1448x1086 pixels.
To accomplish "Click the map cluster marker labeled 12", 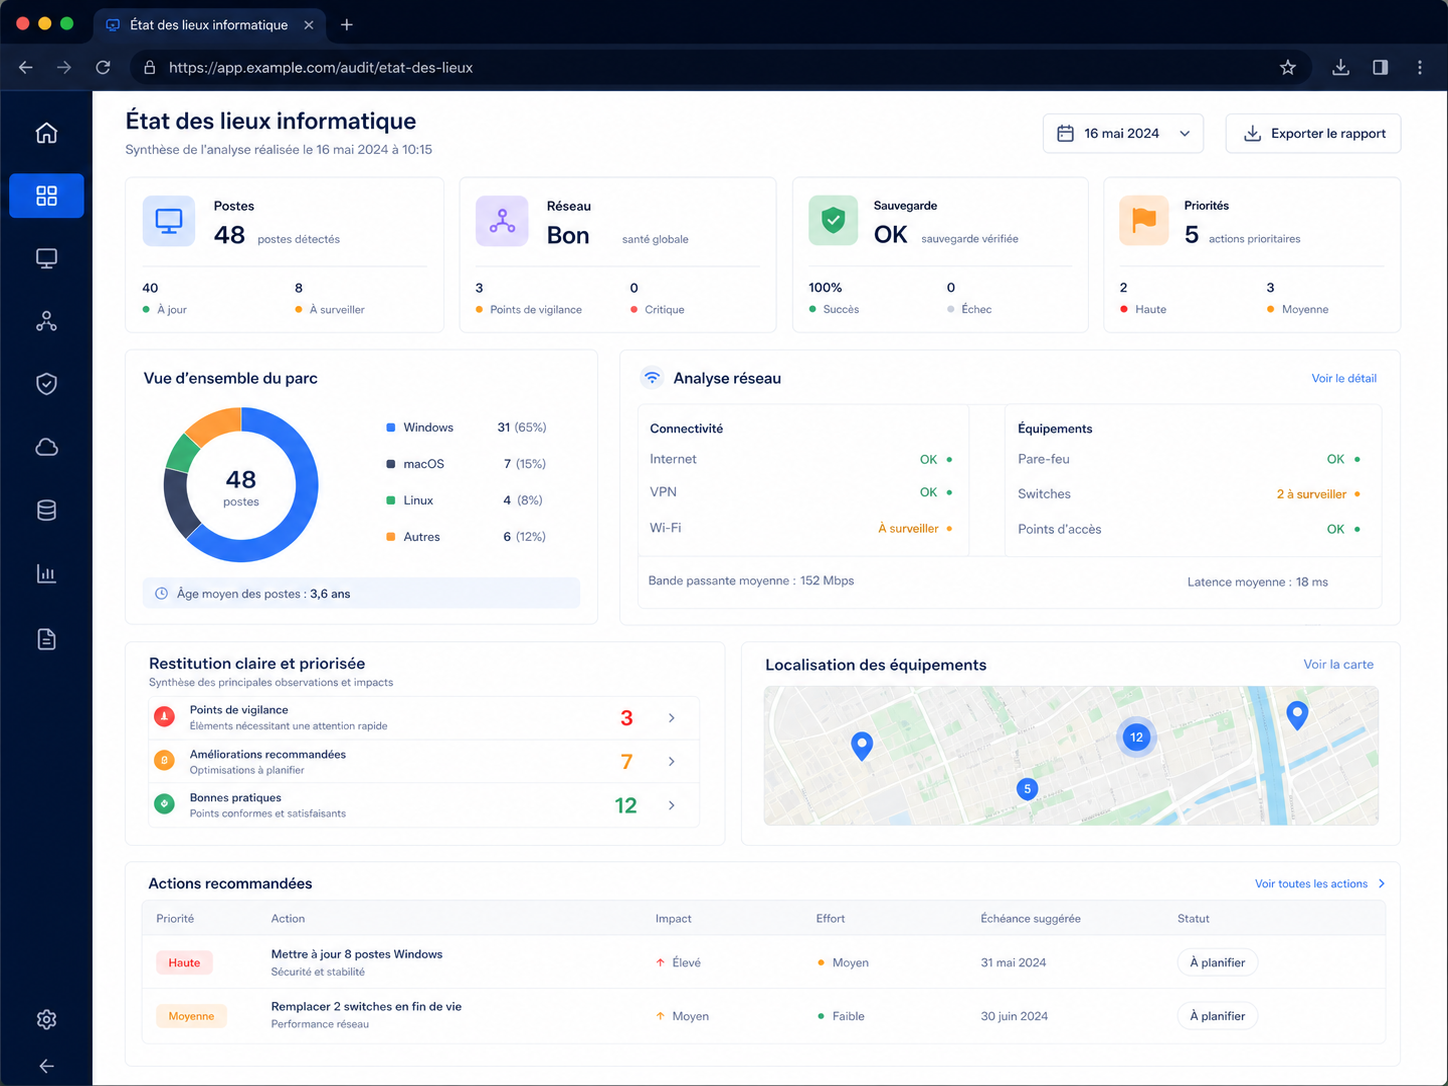I will click(x=1136, y=737).
